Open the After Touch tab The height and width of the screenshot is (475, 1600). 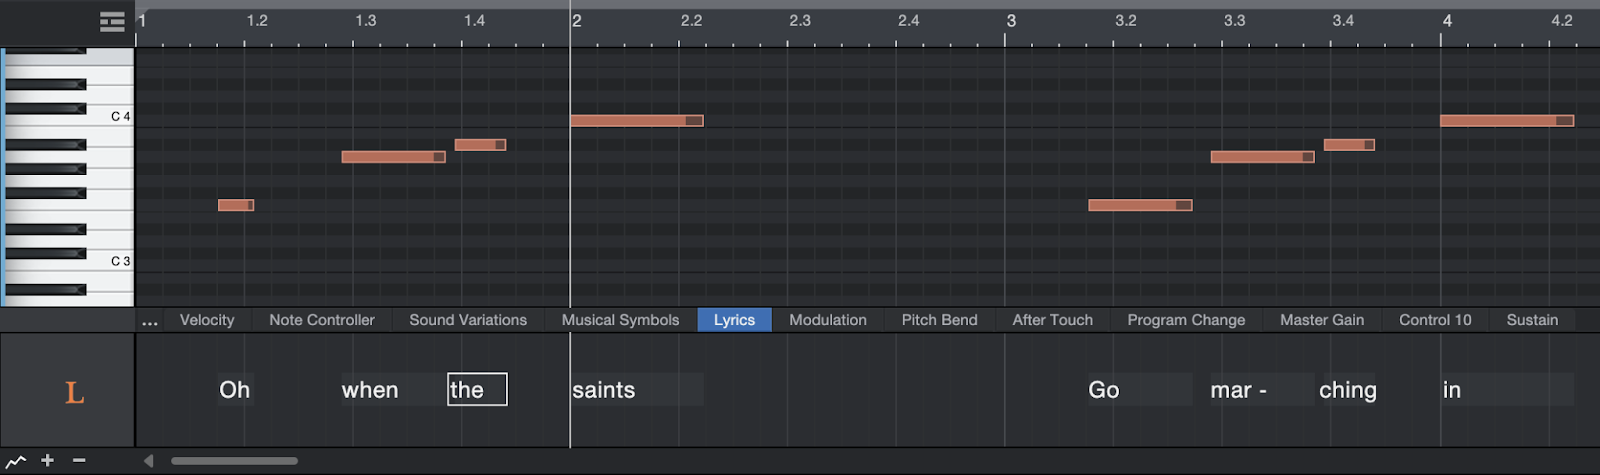click(1053, 320)
